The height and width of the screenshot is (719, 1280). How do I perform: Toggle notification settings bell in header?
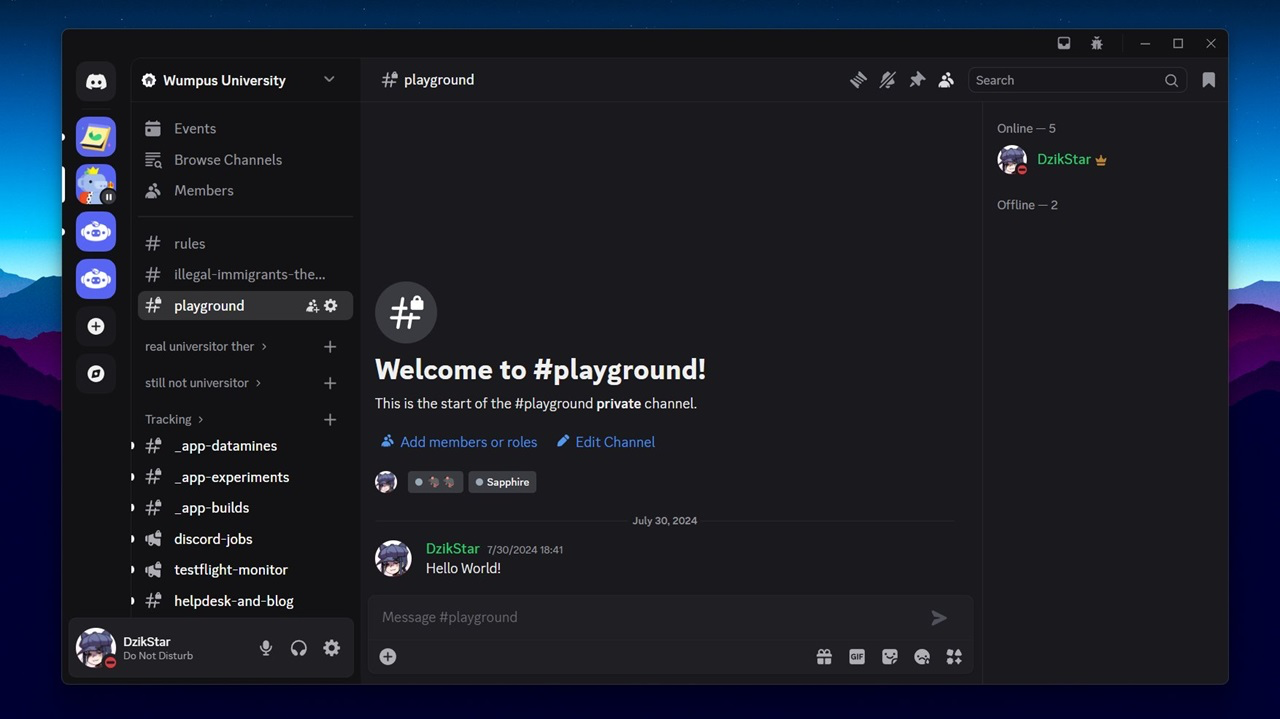click(887, 80)
